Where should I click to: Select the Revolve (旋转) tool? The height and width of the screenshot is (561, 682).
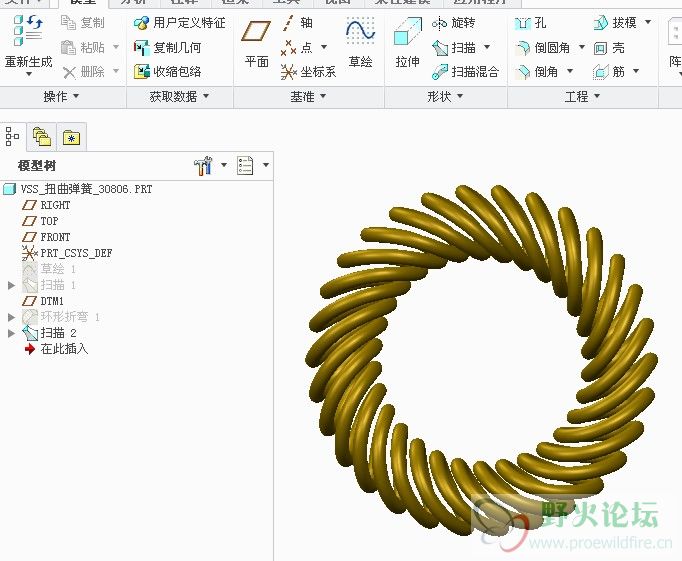pyautogui.click(x=453, y=23)
